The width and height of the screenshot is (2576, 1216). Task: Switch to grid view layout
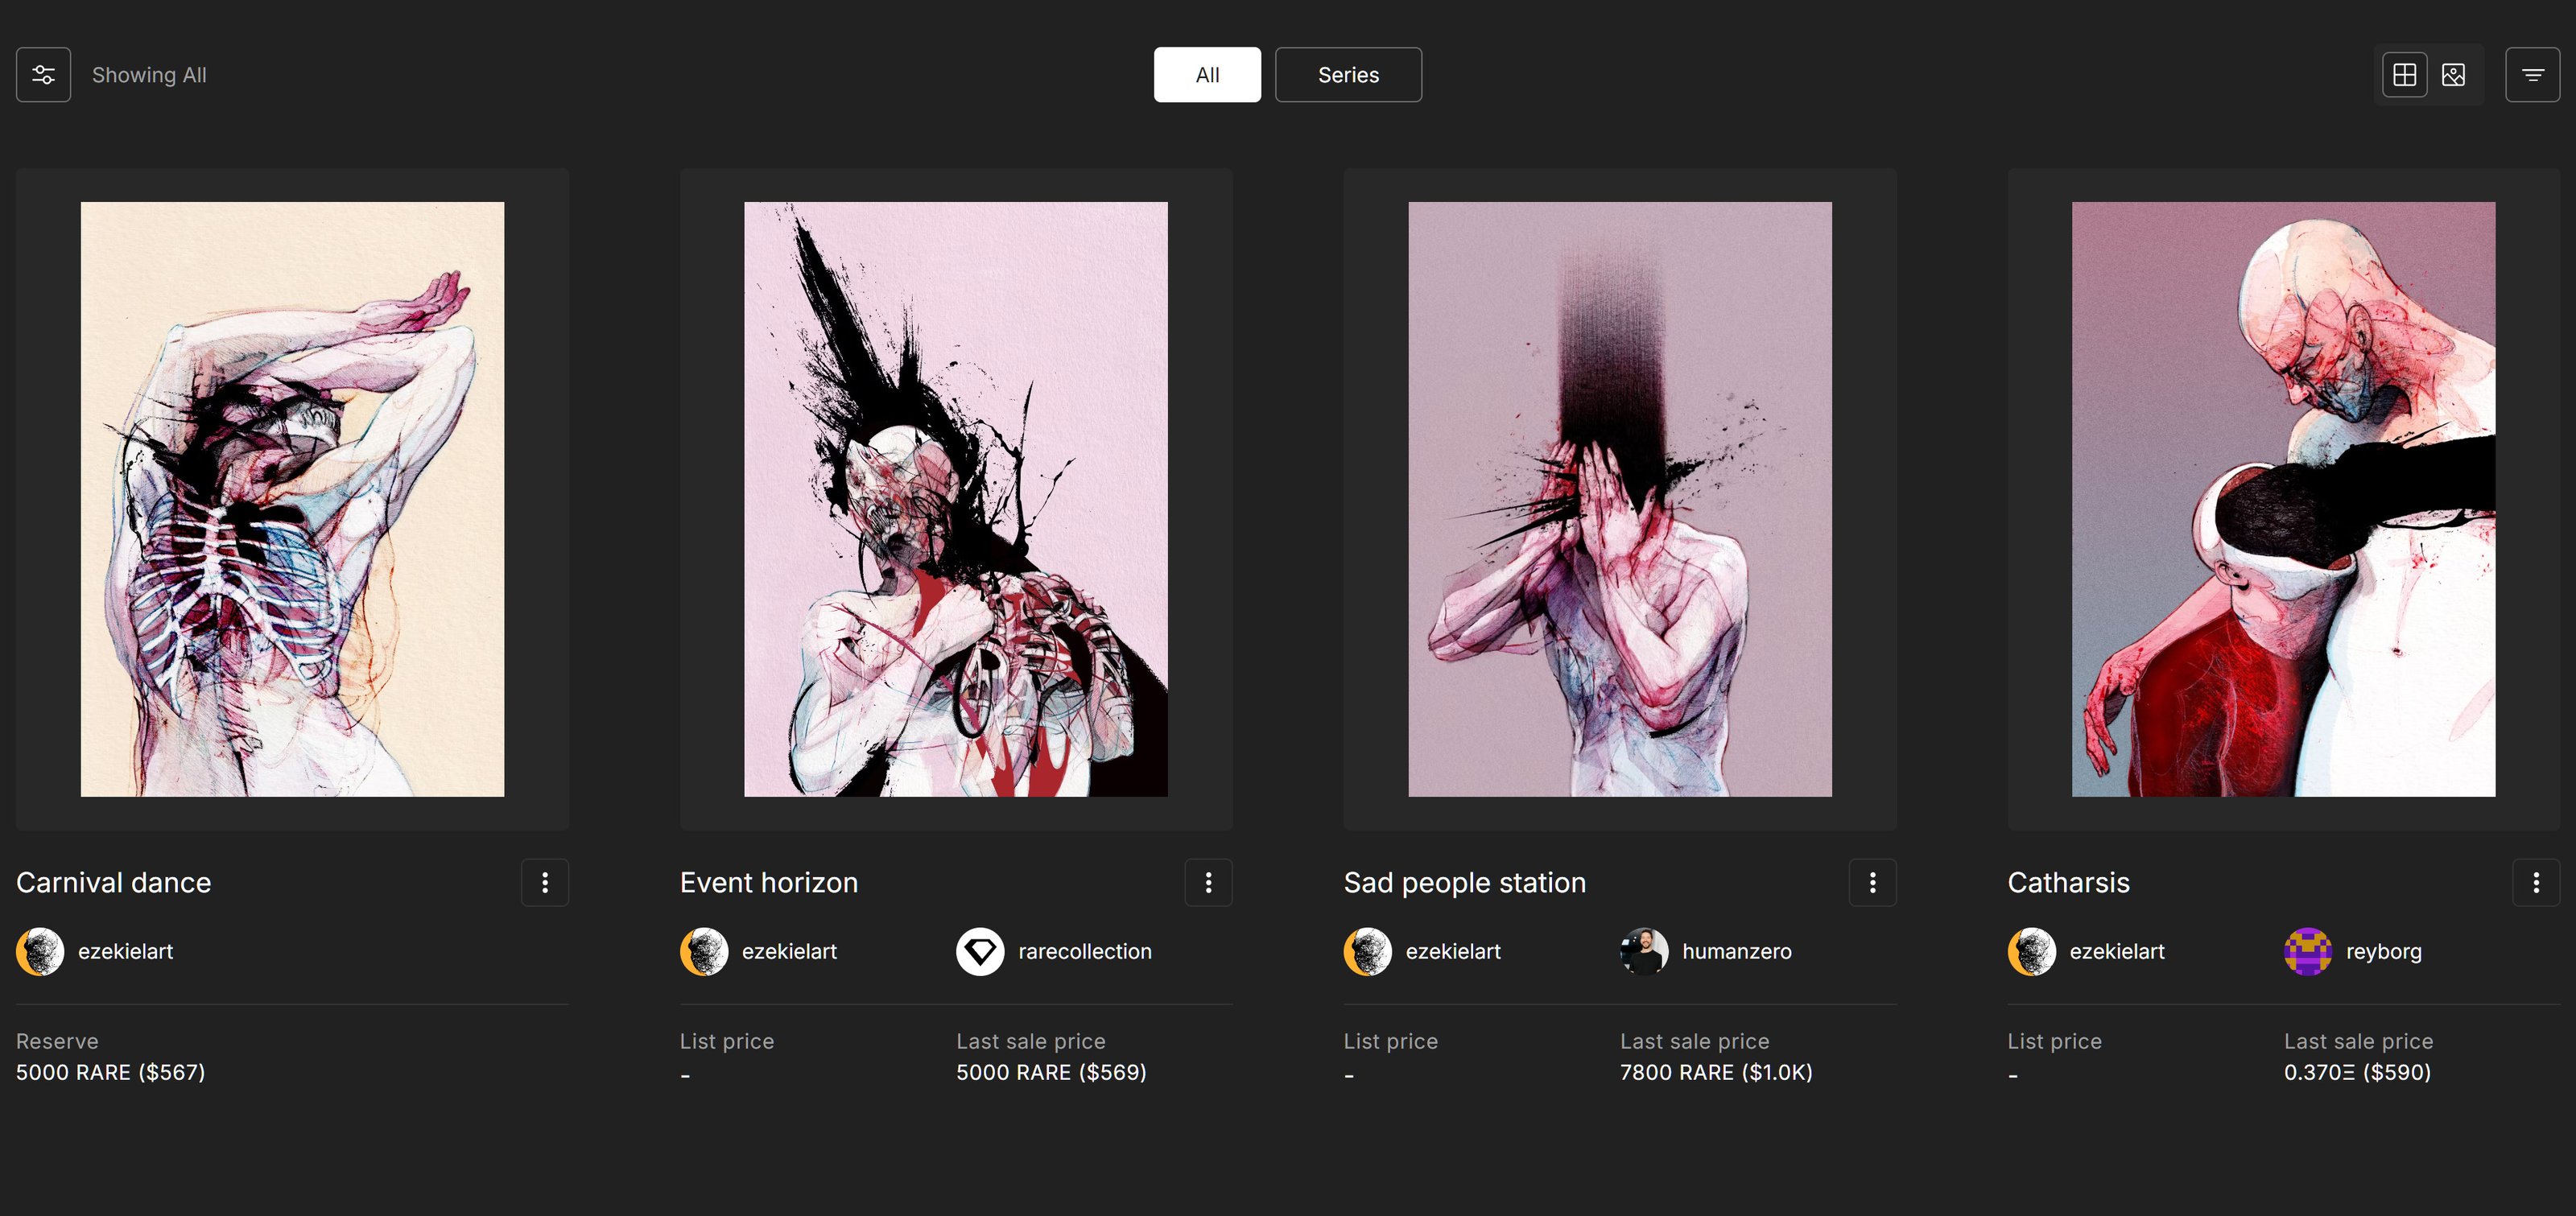(2404, 75)
